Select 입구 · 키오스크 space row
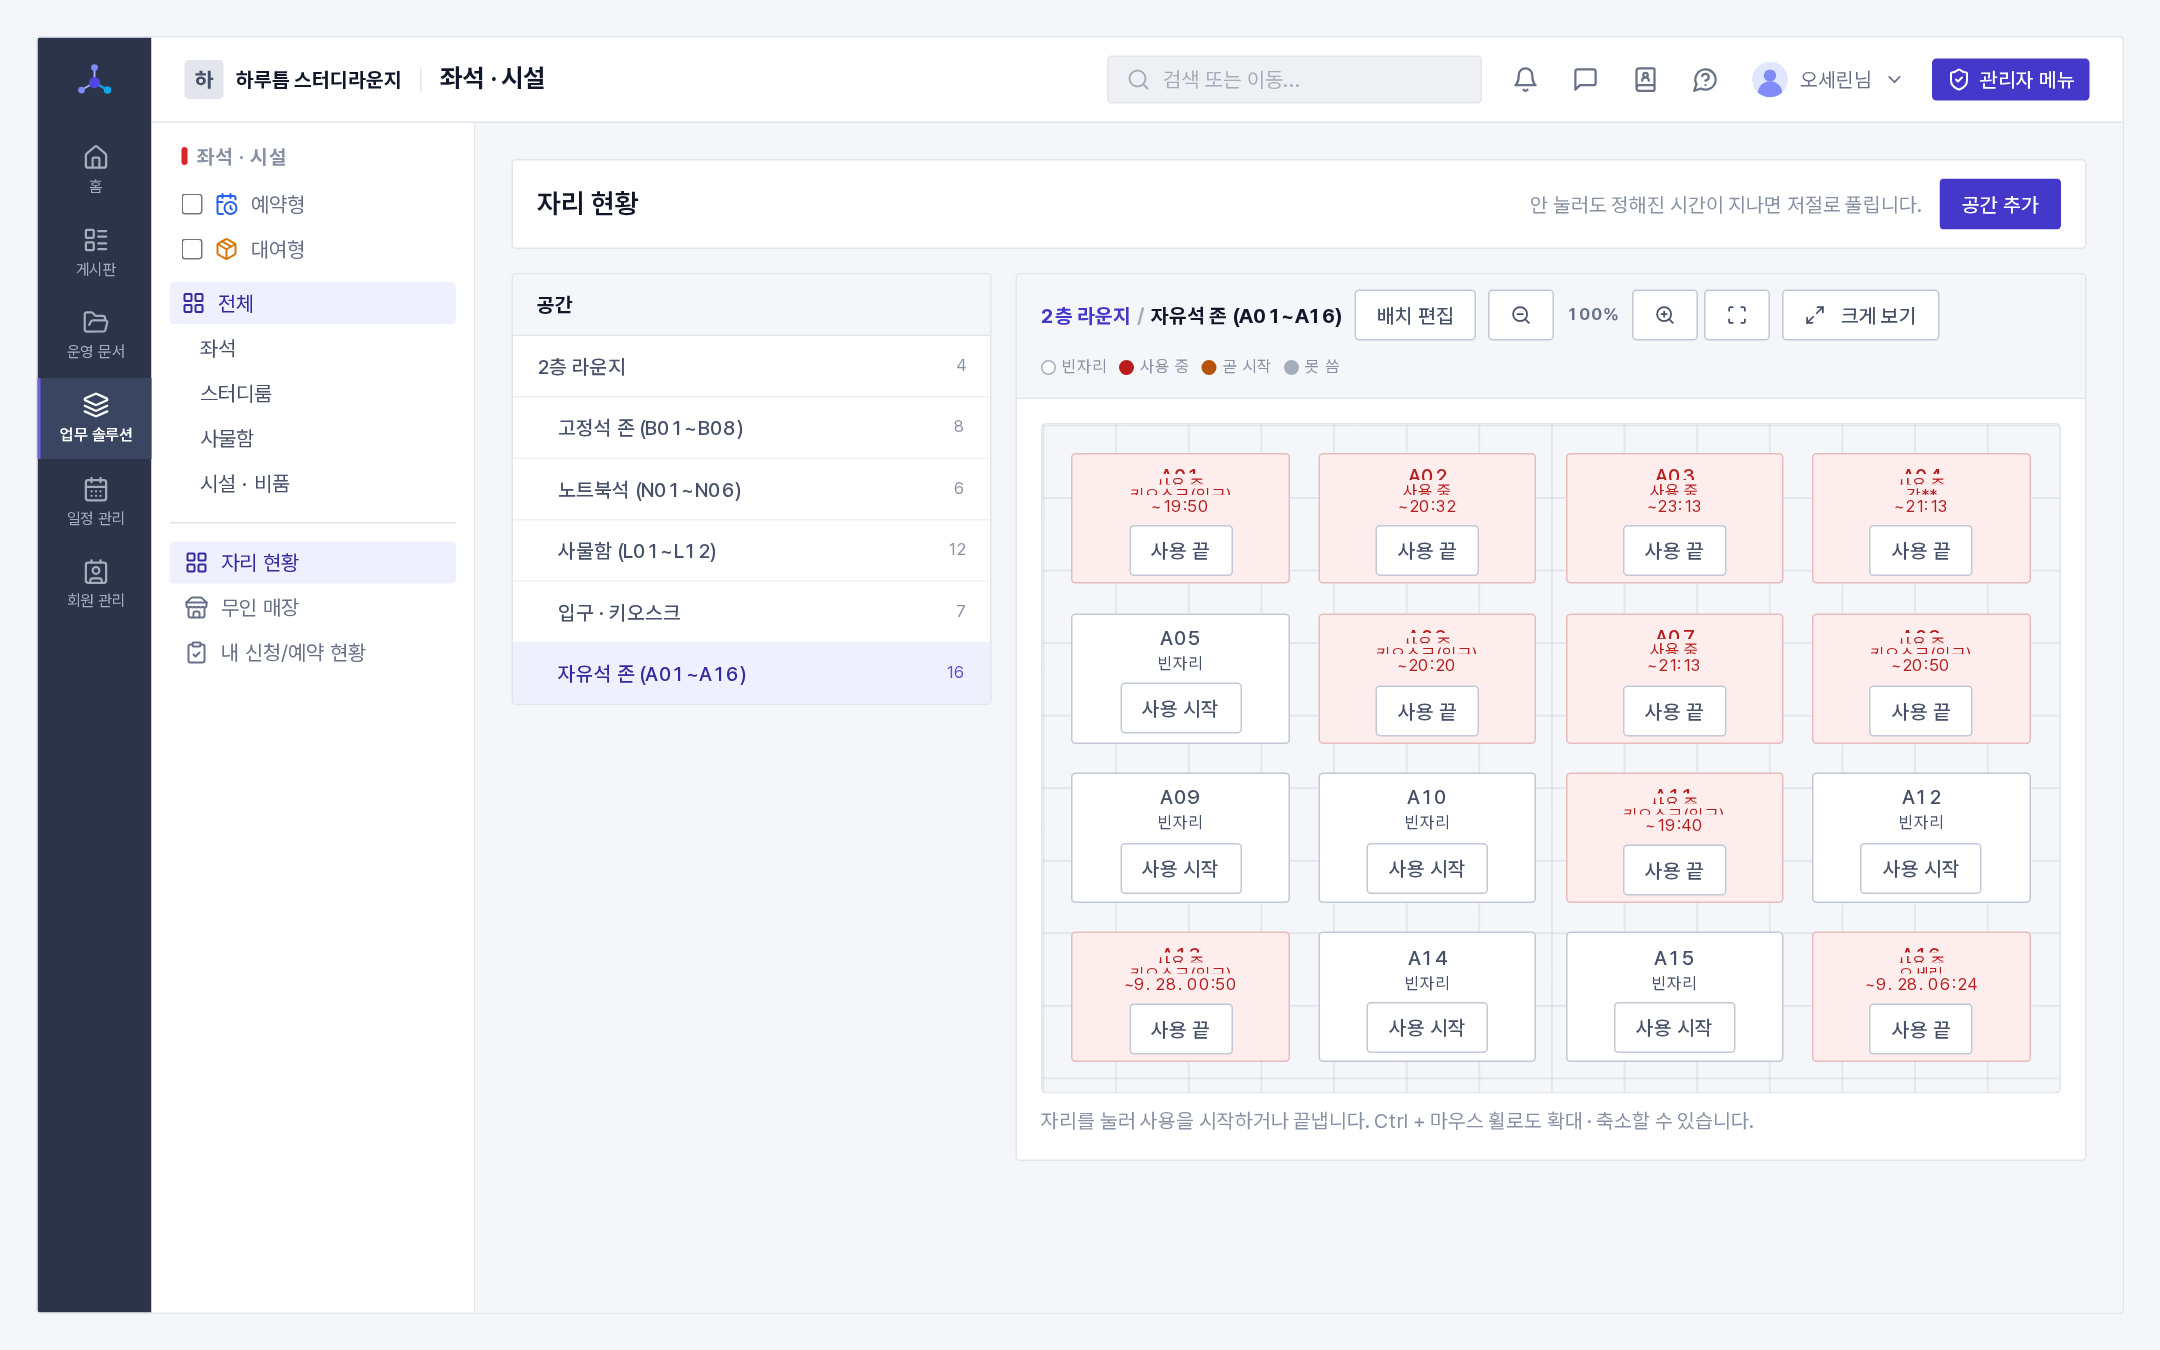 (751, 612)
